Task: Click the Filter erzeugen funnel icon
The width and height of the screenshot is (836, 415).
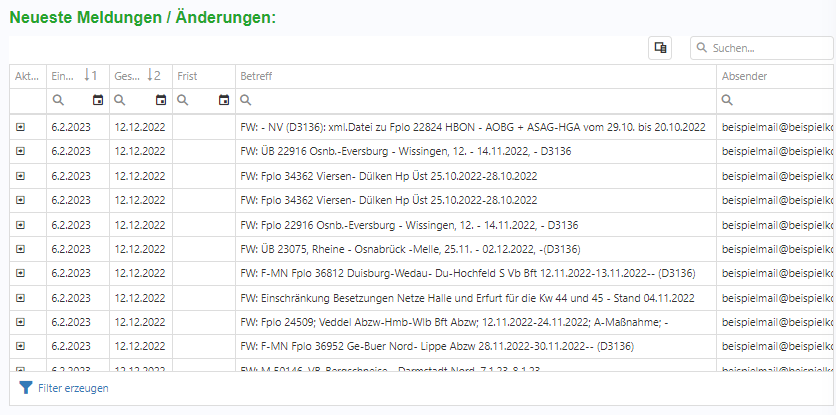Action: [x=25, y=388]
